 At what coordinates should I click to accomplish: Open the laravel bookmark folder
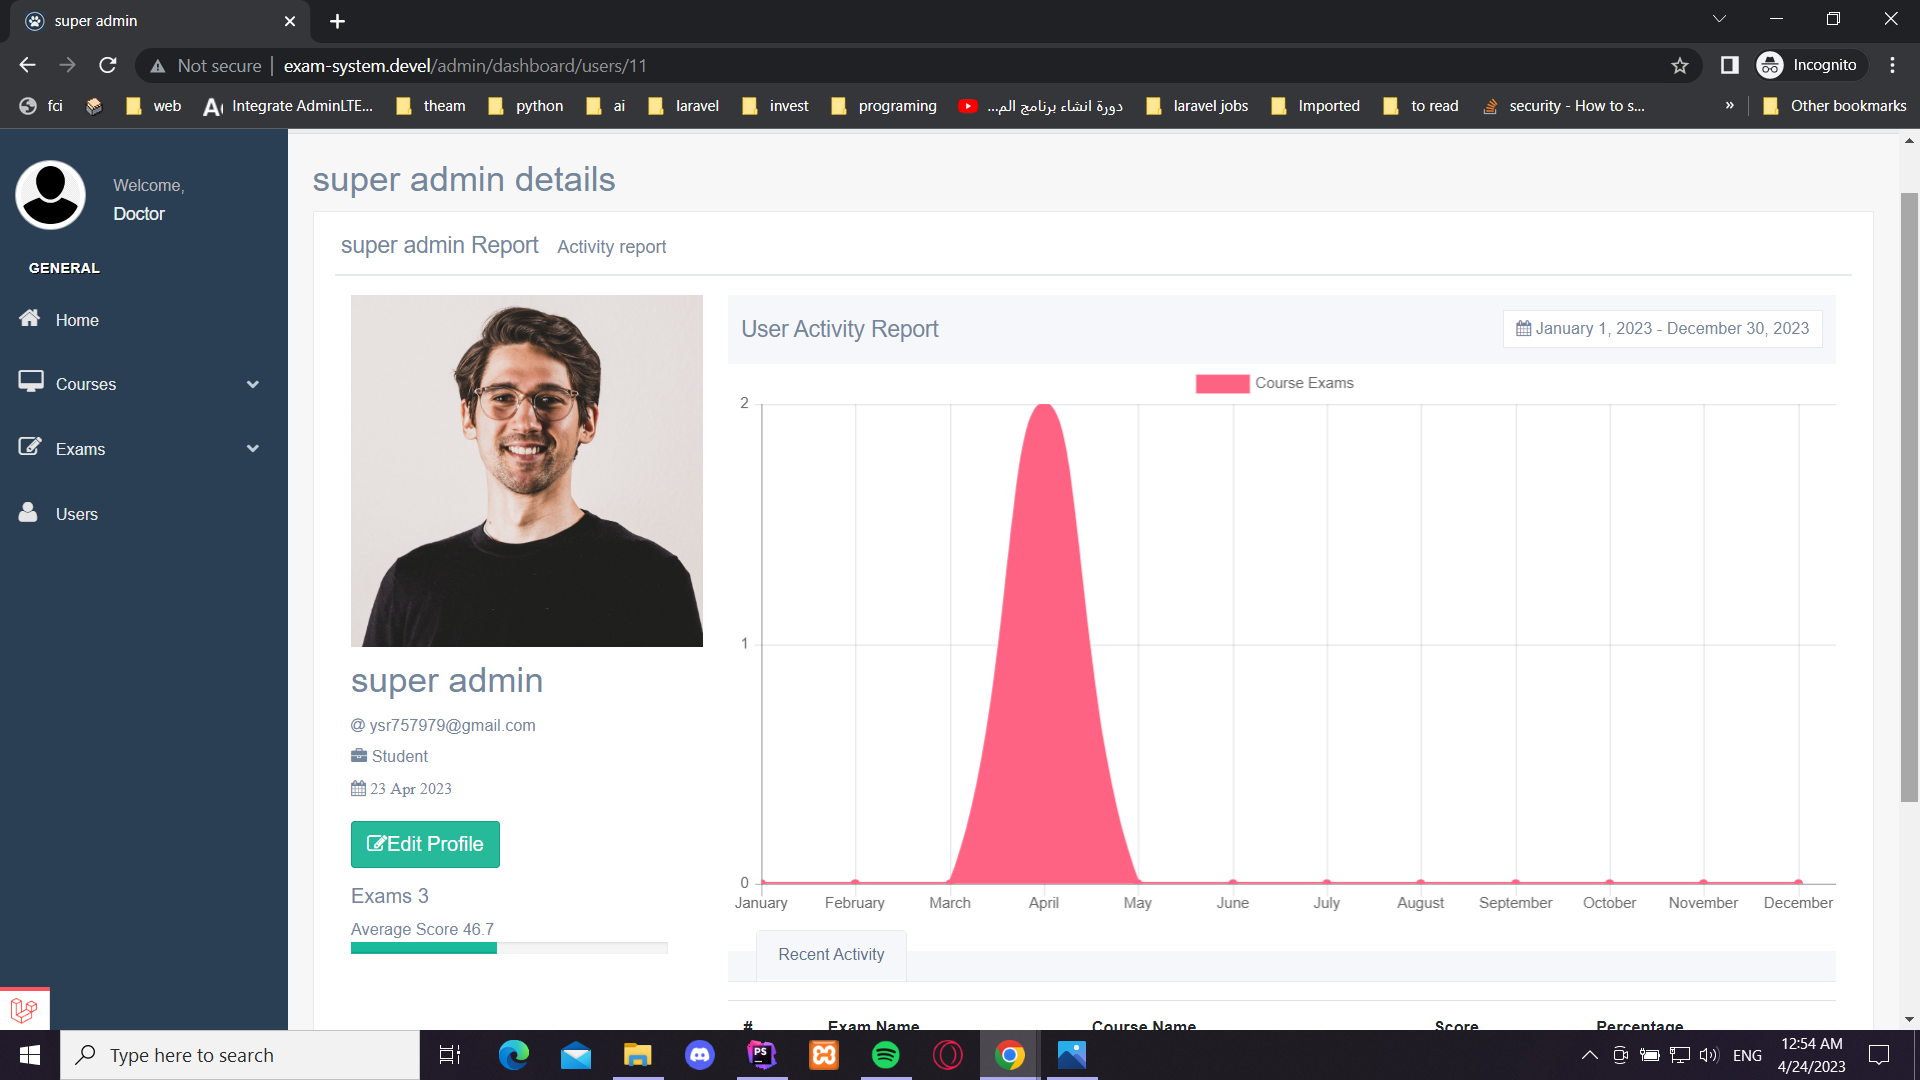point(684,106)
